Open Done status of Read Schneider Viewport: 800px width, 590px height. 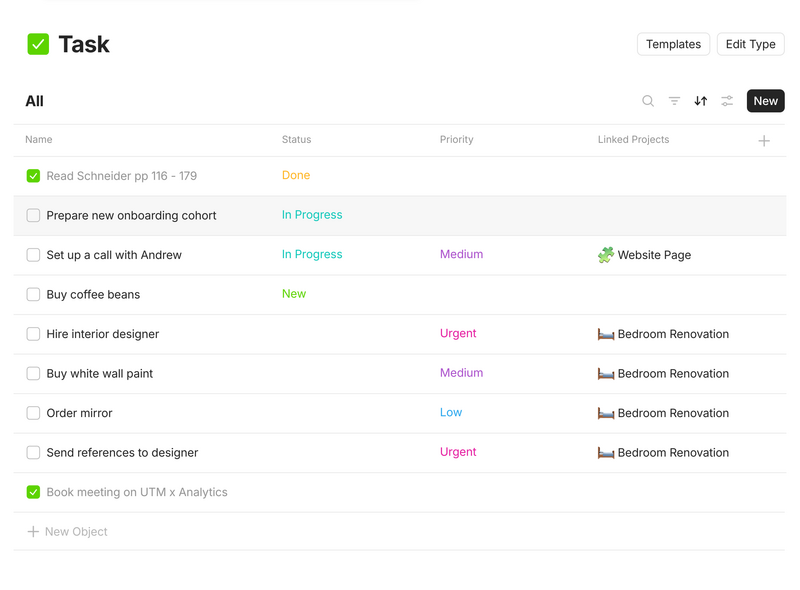(x=296, y=175)
